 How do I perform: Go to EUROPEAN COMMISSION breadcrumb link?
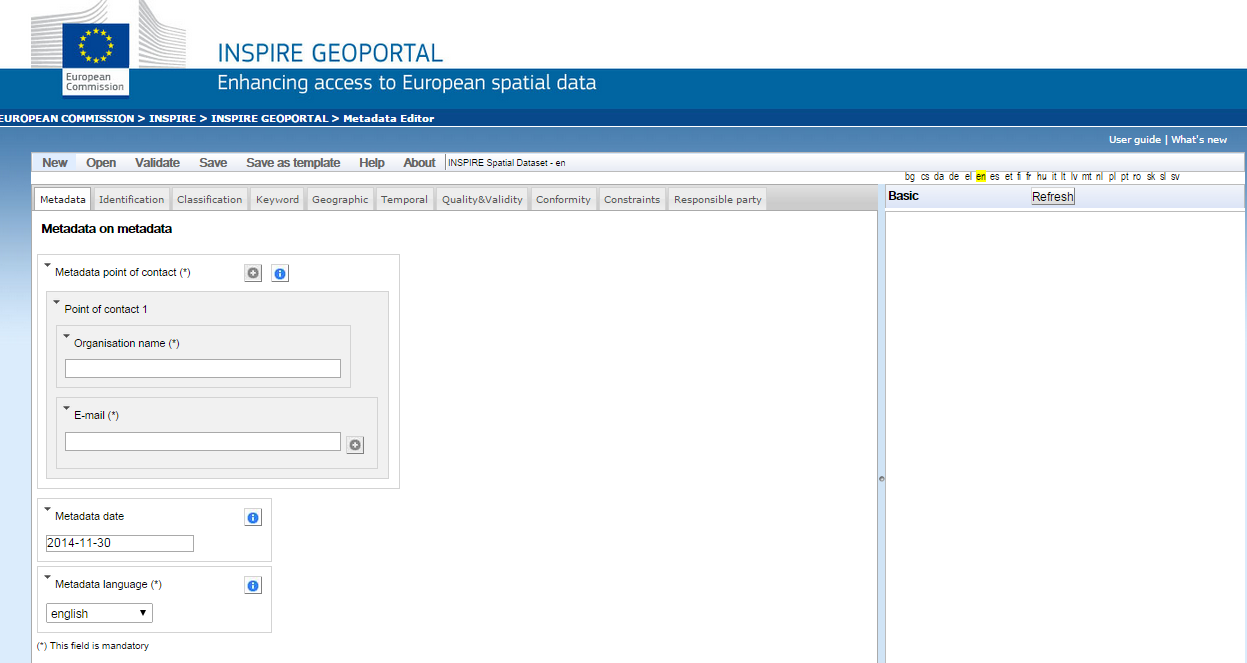click(66, 118)
